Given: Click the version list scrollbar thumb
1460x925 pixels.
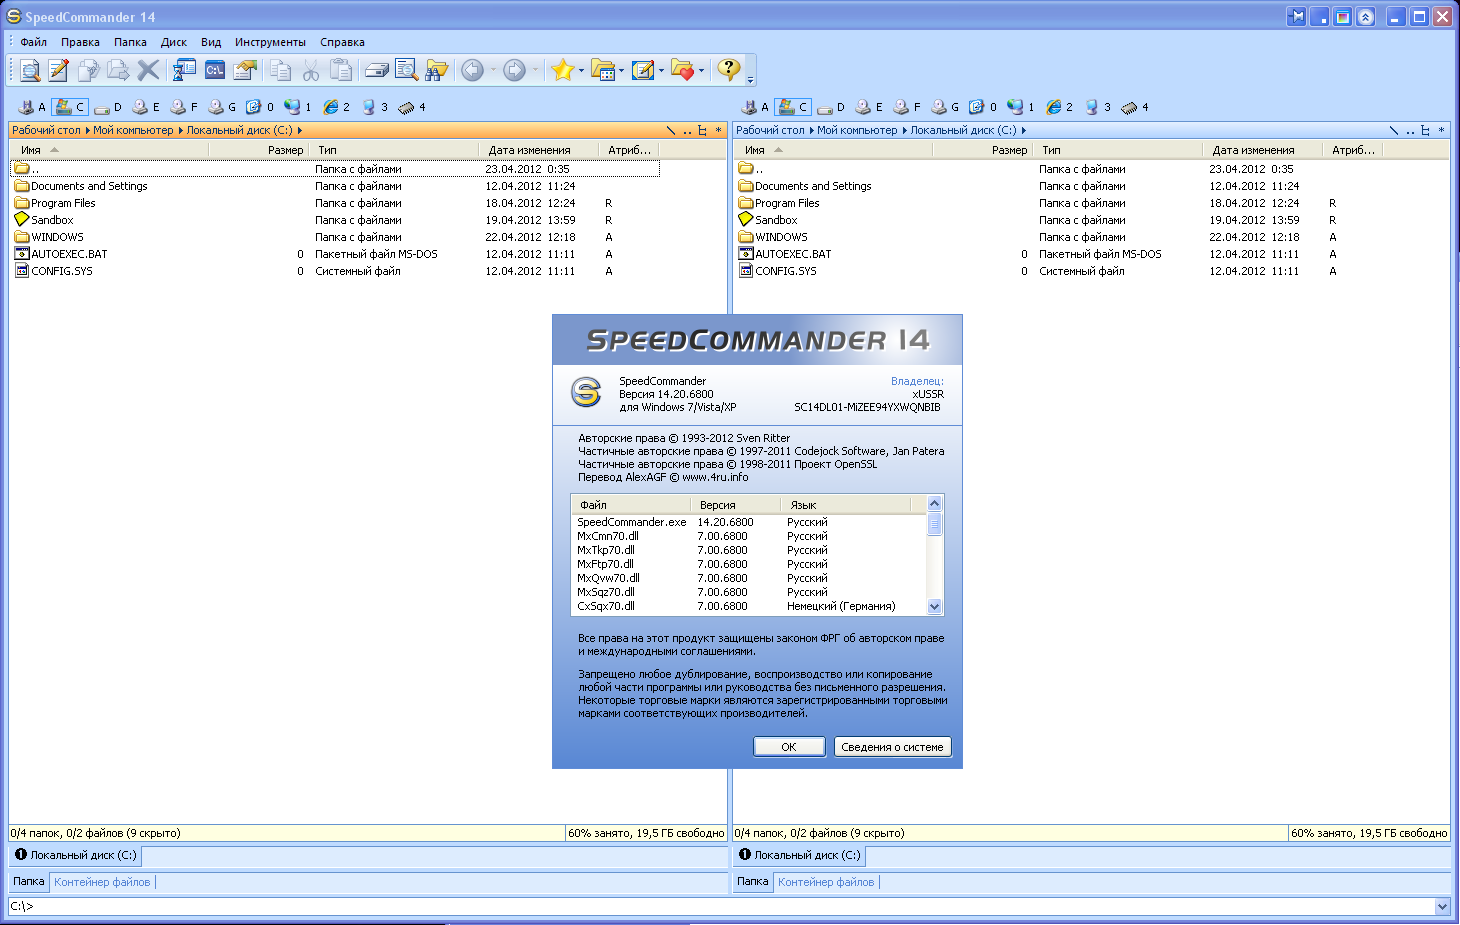Looking at the screenshot, I should 935,524.
